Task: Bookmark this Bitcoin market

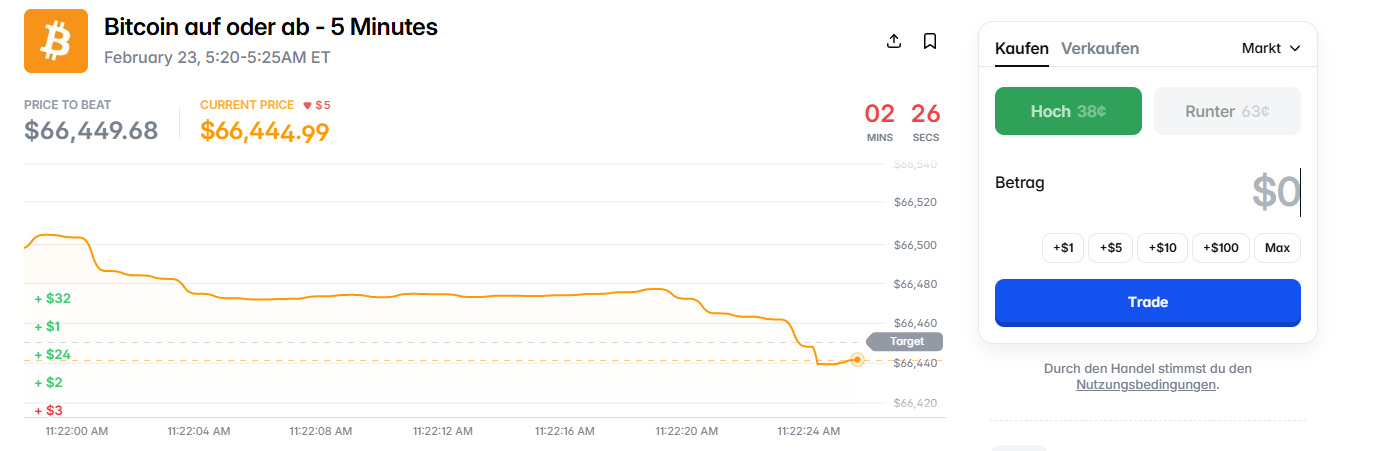Action: coord(929,41)
